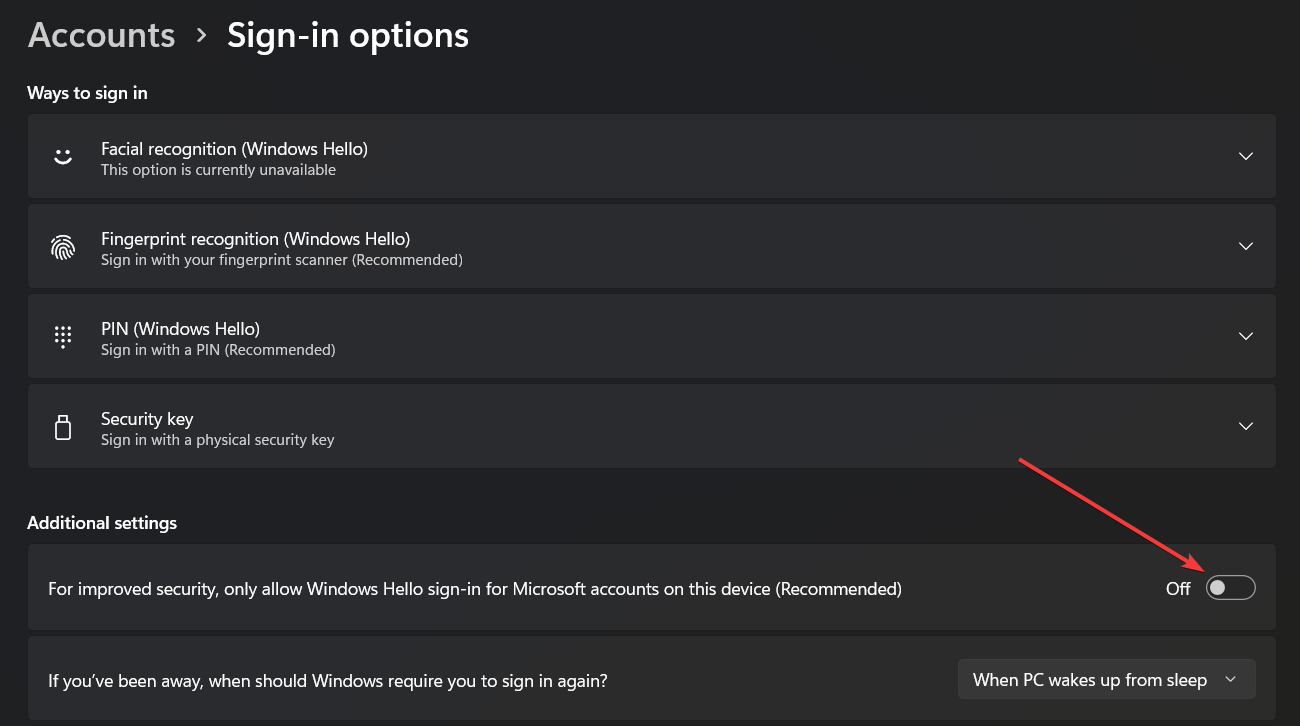Open the 'When PC wakes up from sleep' dropdown
This screenshot has width=1300, height=726.
tap(1106, 680)
